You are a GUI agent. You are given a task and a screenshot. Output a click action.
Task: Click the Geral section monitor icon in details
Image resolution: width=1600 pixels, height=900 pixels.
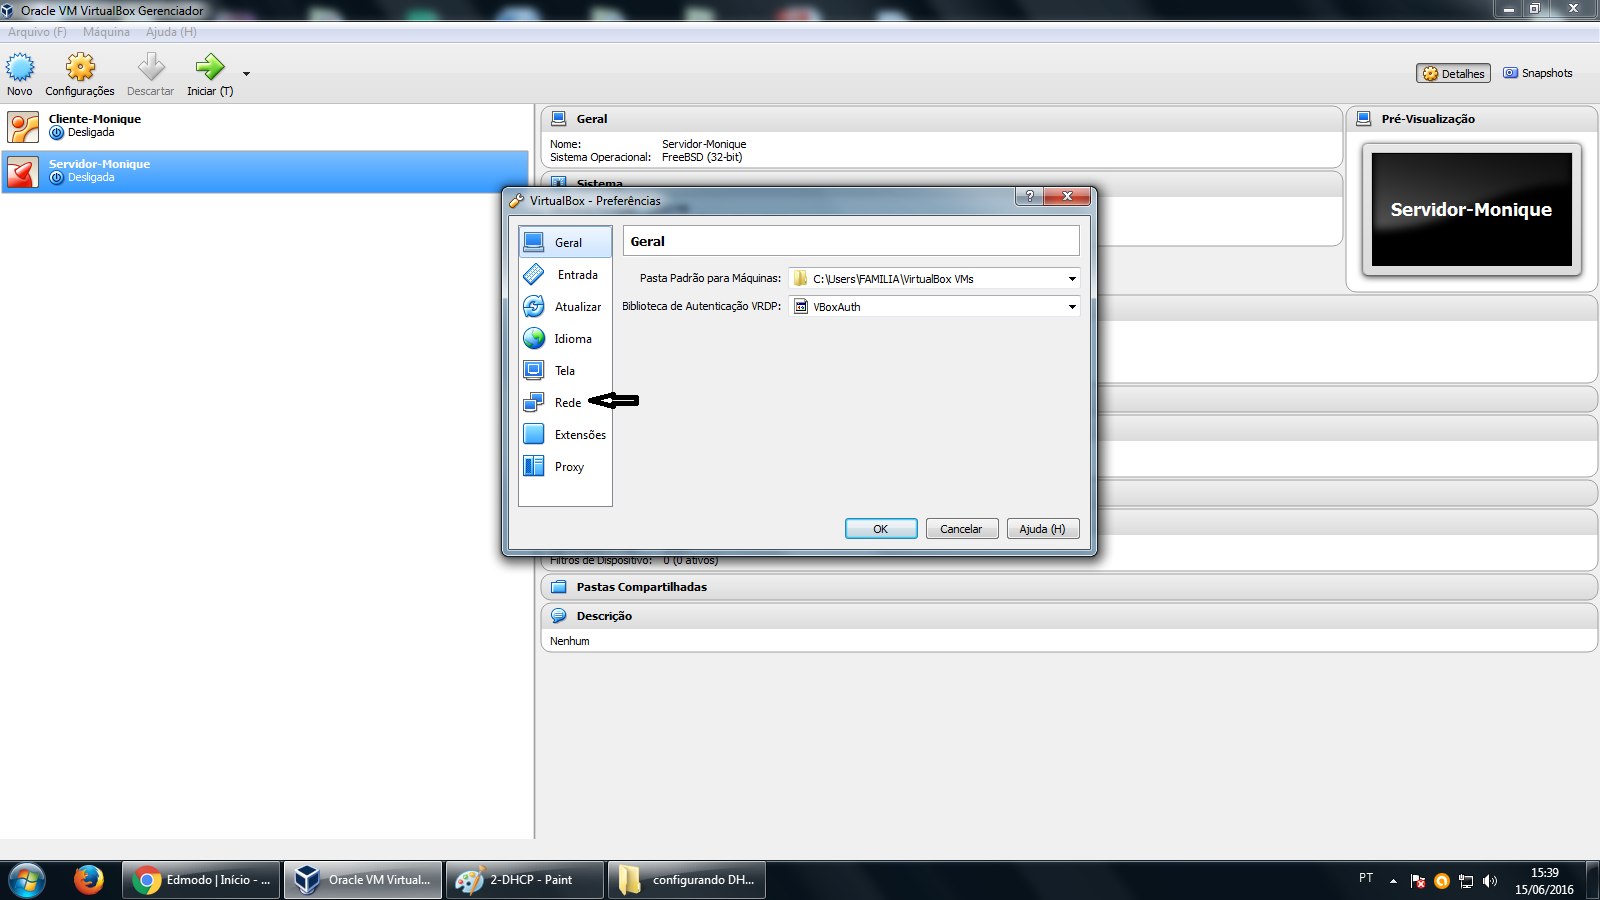point(559,119)
